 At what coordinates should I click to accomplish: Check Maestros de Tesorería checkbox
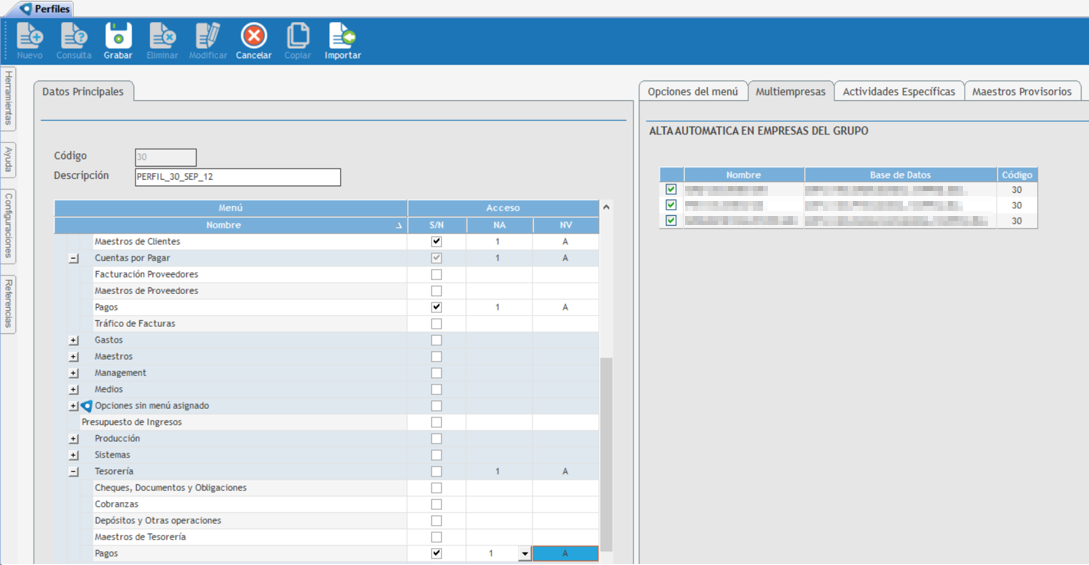point(436,537)
